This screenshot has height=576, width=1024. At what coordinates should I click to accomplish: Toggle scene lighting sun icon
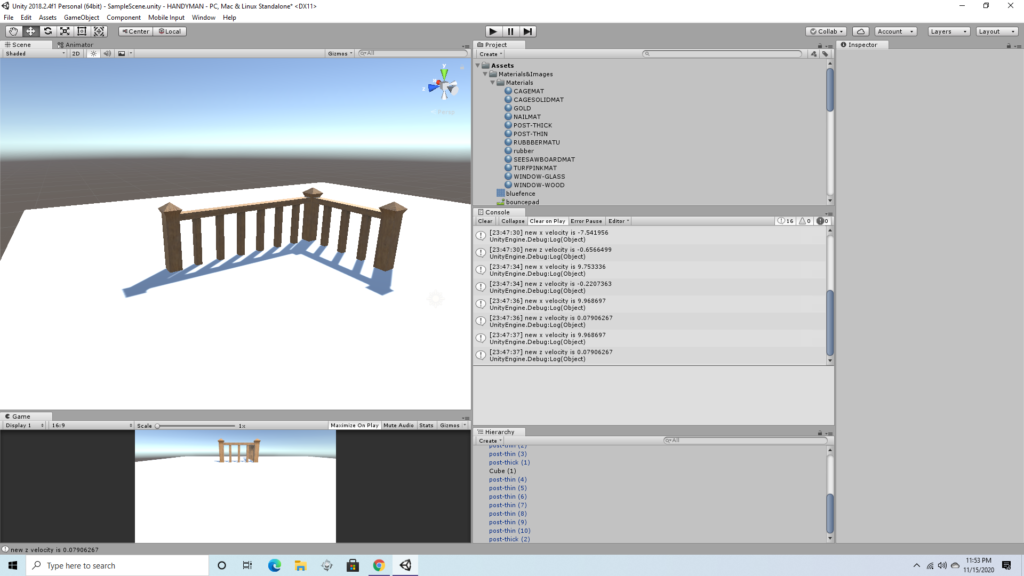click(92, 53)
